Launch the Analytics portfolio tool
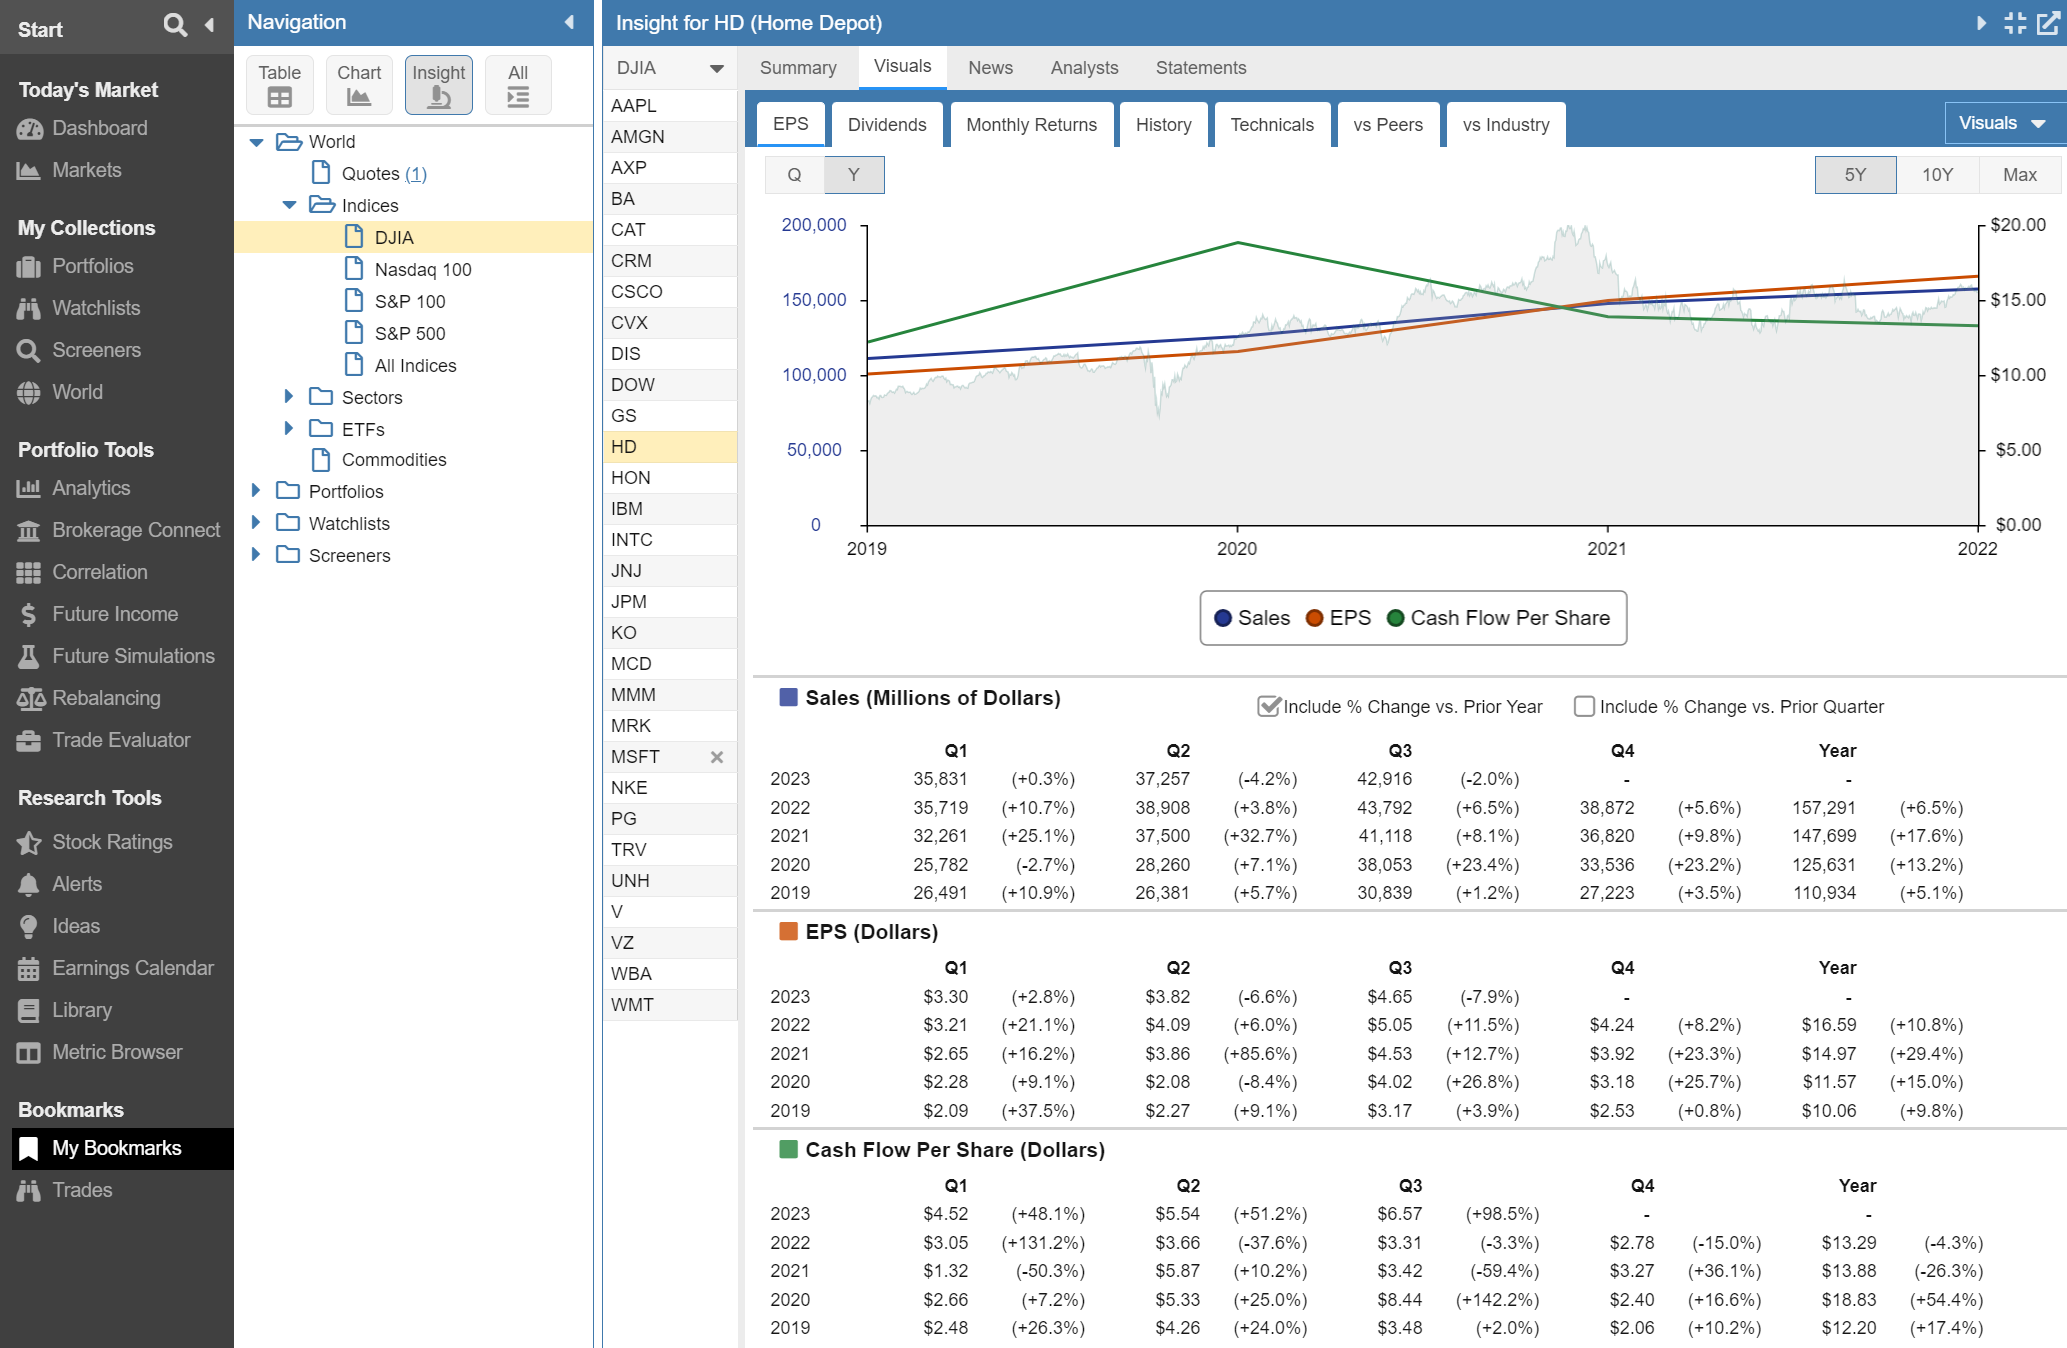This screenshot has width=2067, height=1348. 91,488
